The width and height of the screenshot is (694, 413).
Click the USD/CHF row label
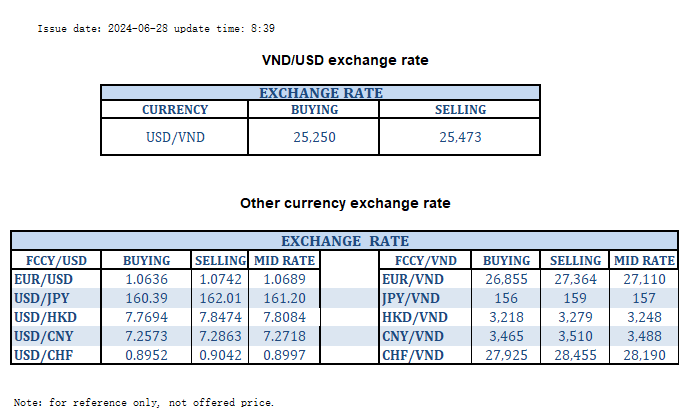[44, 353]
